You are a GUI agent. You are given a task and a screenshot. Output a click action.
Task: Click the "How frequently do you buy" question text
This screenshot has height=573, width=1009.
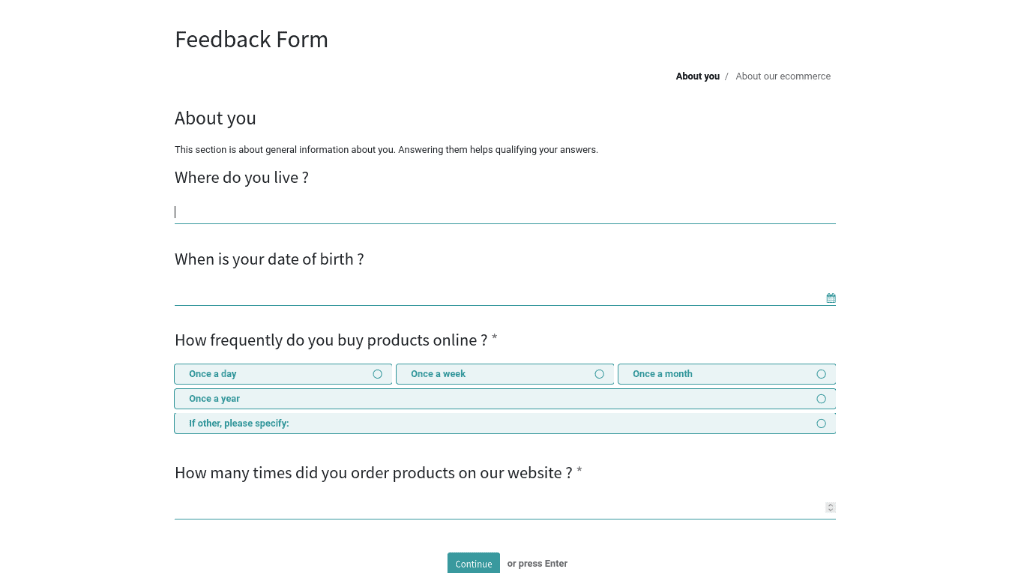click(x=331, y=340)
